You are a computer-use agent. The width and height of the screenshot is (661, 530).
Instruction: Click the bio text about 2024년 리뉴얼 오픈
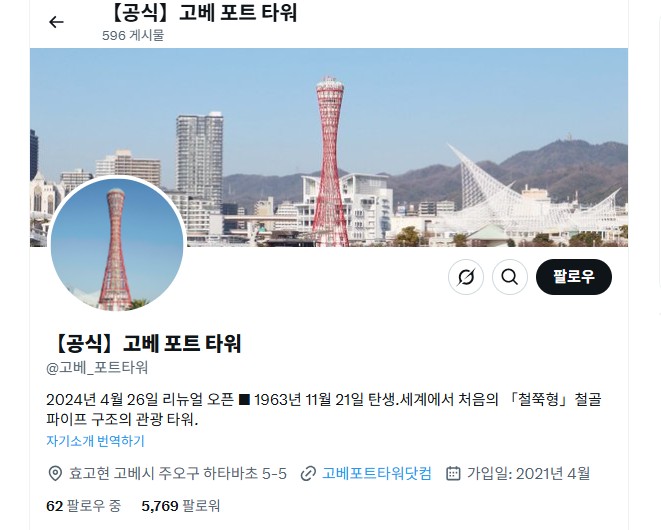pos(324,409)
